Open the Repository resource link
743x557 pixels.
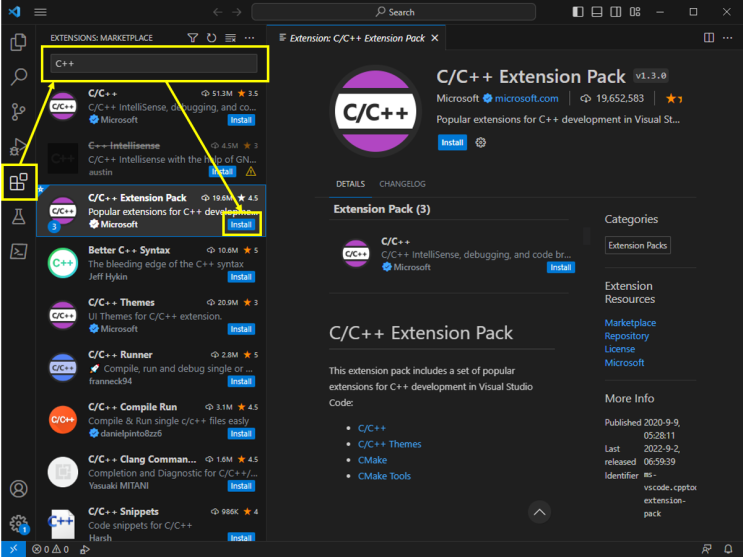click(x=626, y=336)
